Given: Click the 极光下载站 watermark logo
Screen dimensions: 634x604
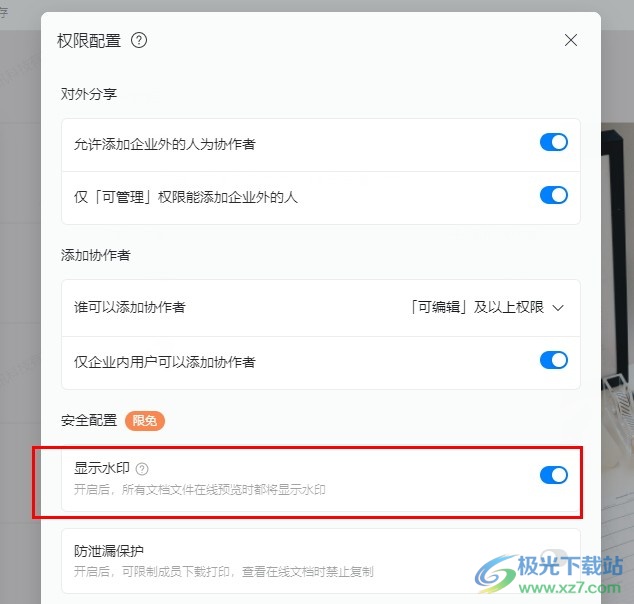Looking at the screenshot, I should [549, 574].
